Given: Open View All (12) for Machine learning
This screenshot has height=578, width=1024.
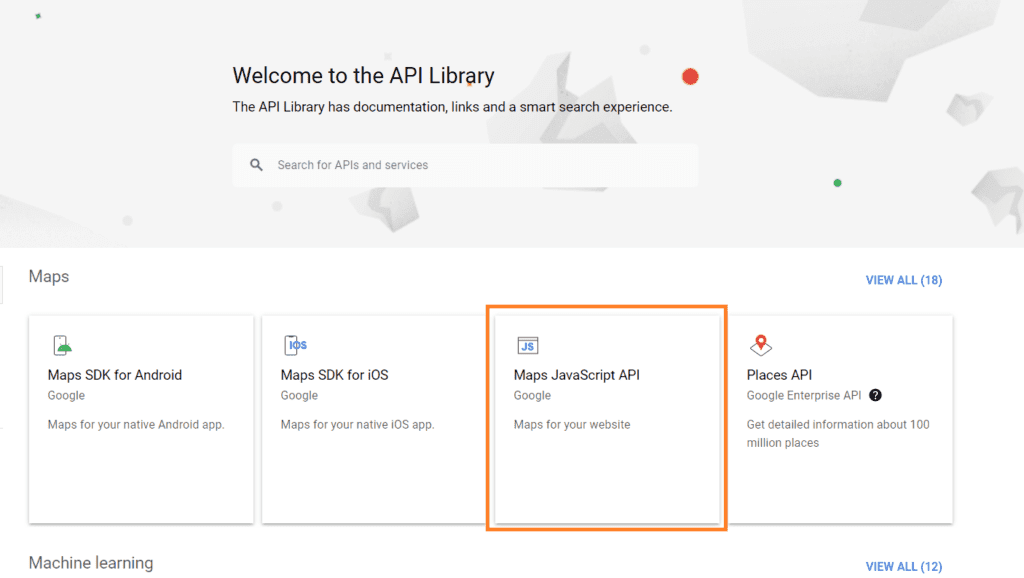Looking at the screenshot, I should (904, 566).
